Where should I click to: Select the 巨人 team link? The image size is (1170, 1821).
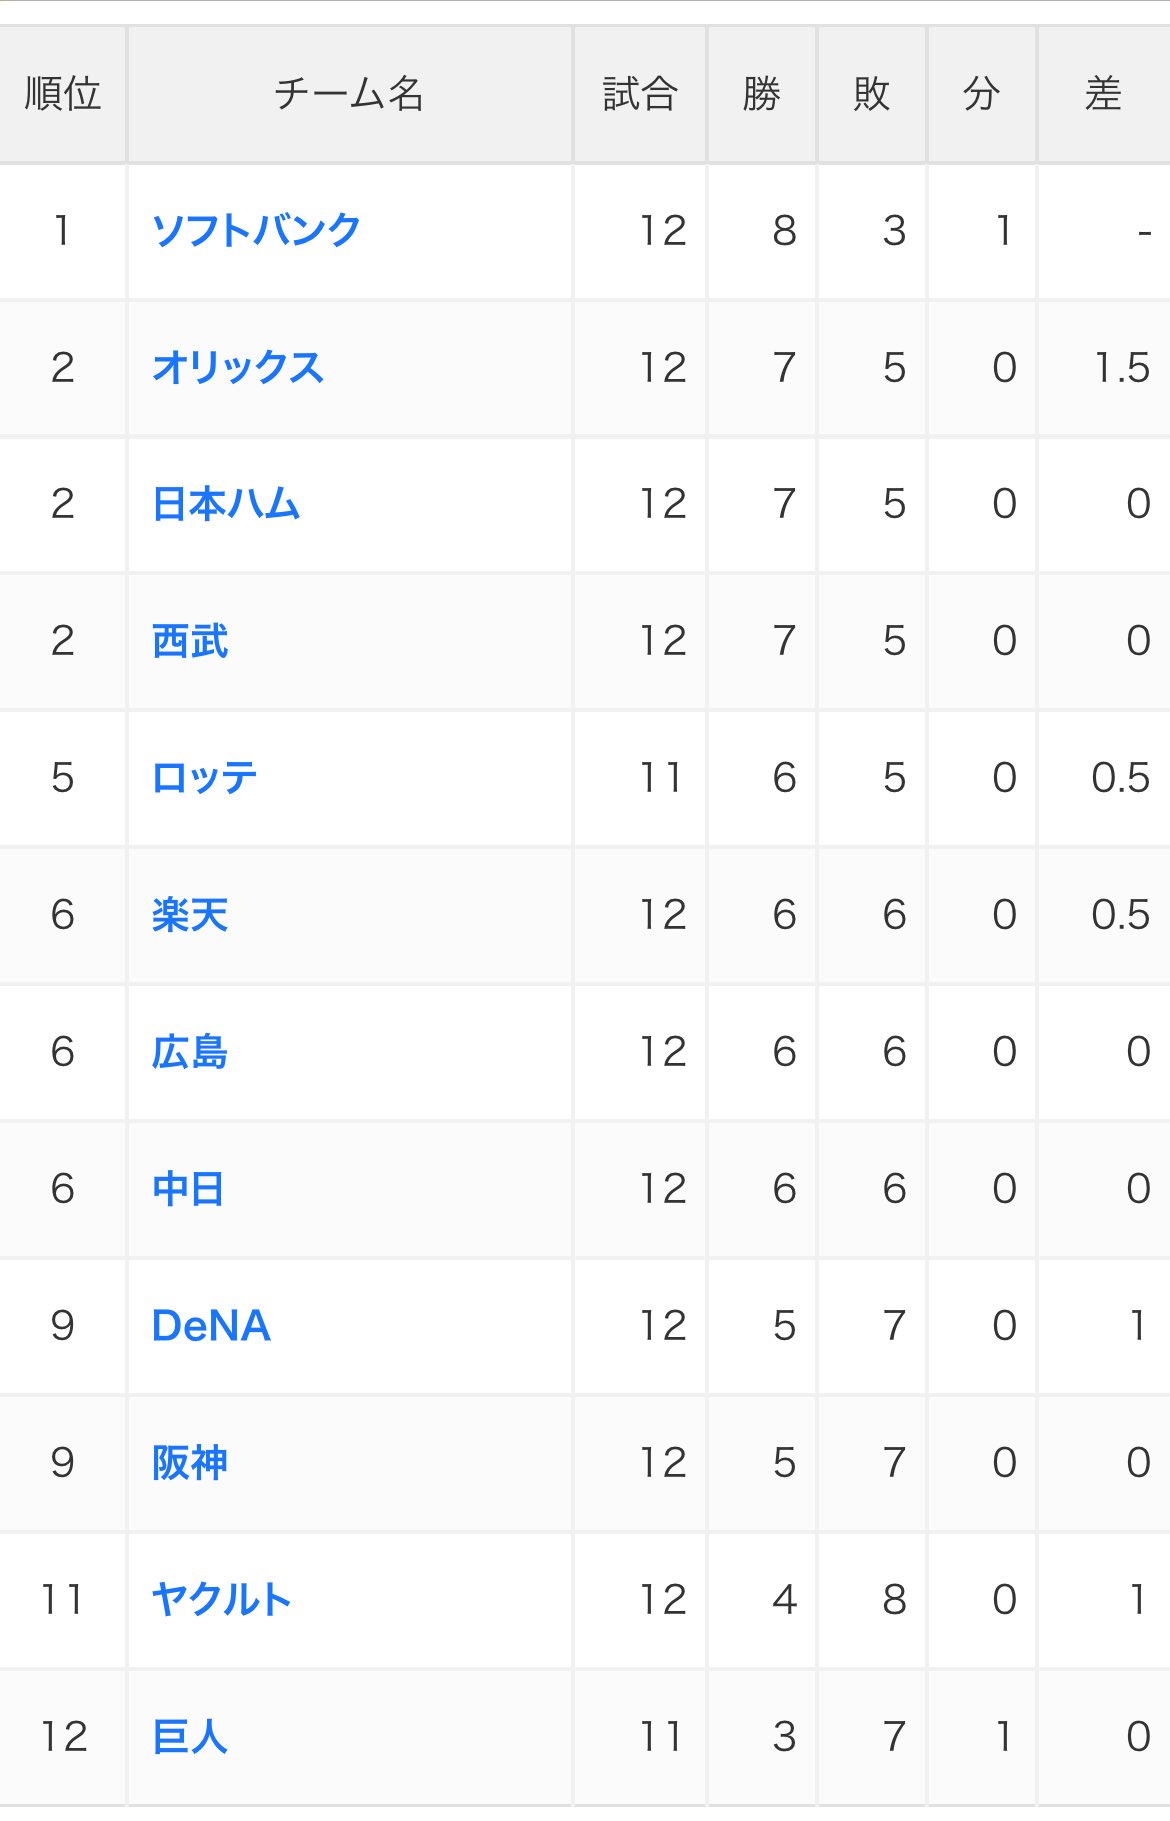tap(190, 1737)
